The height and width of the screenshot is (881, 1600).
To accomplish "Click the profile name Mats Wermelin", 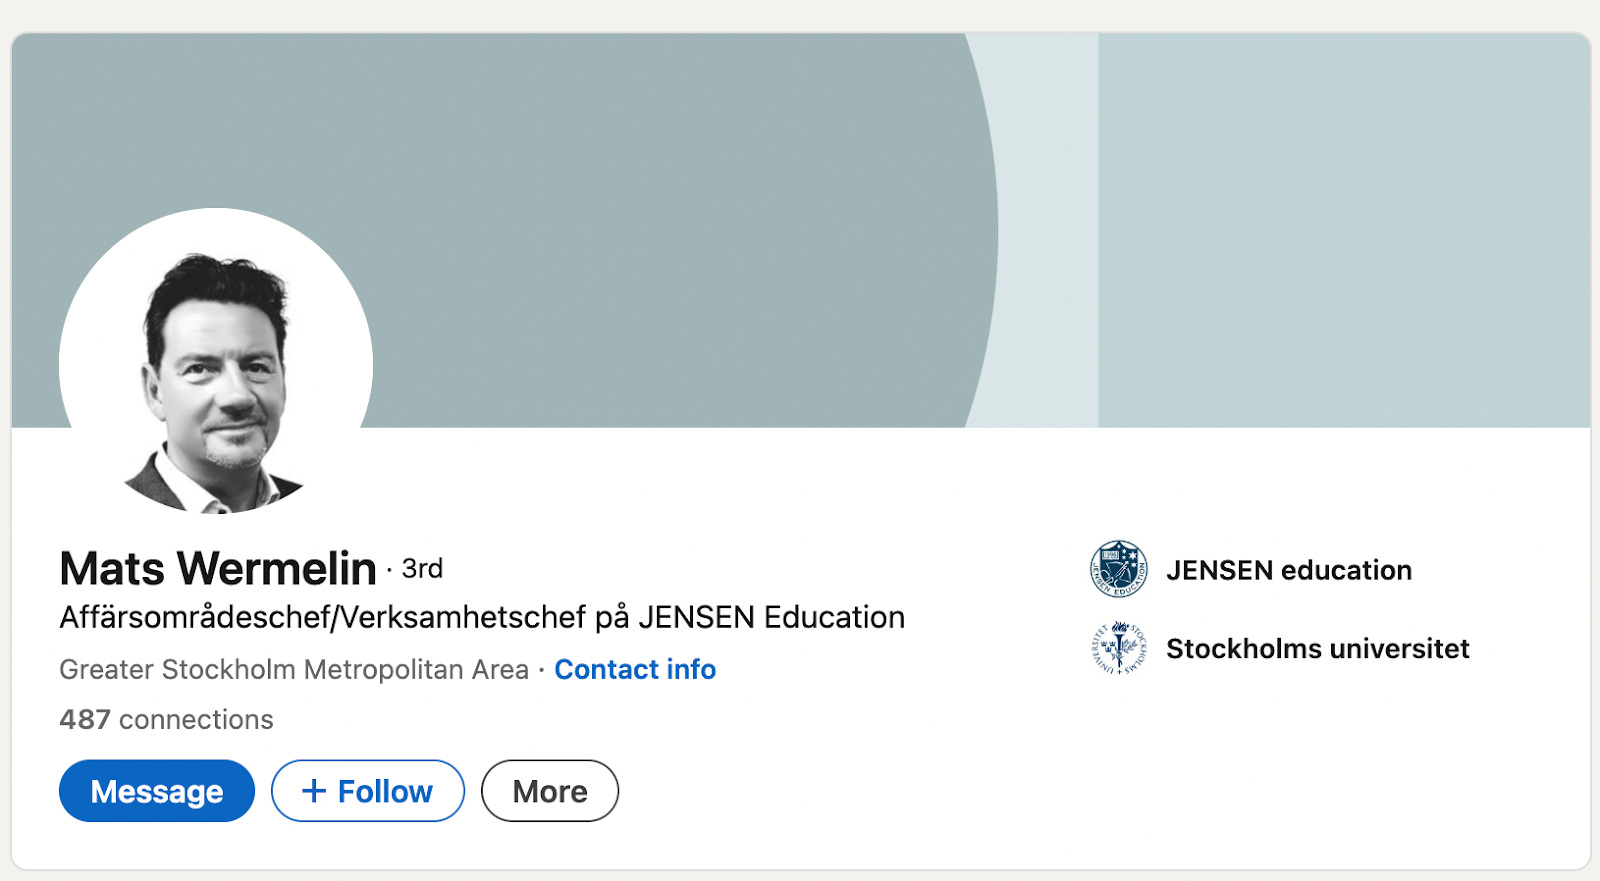I will [218, 568].
